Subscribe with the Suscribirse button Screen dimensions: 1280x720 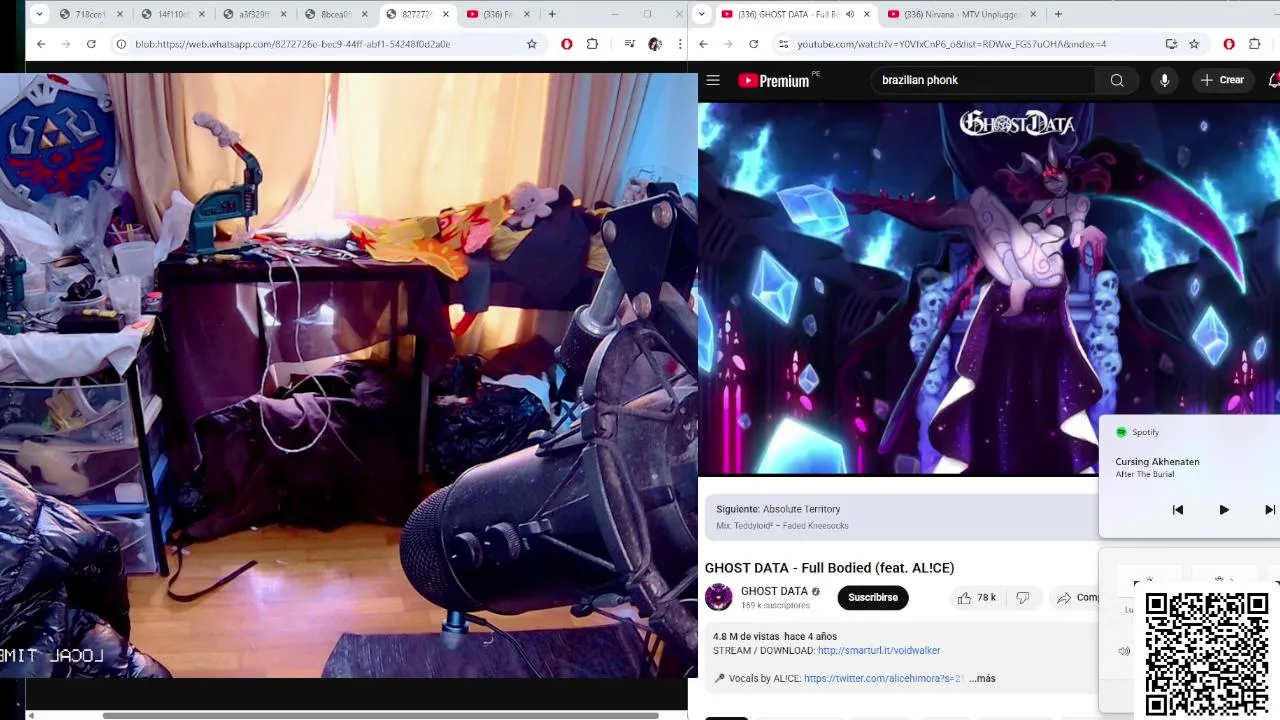(x=873, y=598)
